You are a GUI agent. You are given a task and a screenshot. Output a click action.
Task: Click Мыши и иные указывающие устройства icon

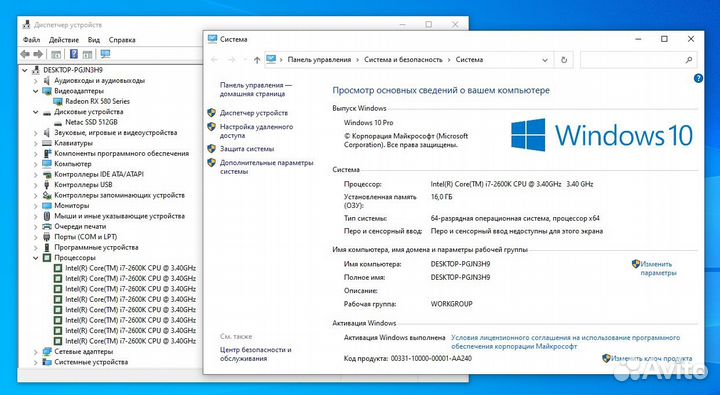point(47,216)
